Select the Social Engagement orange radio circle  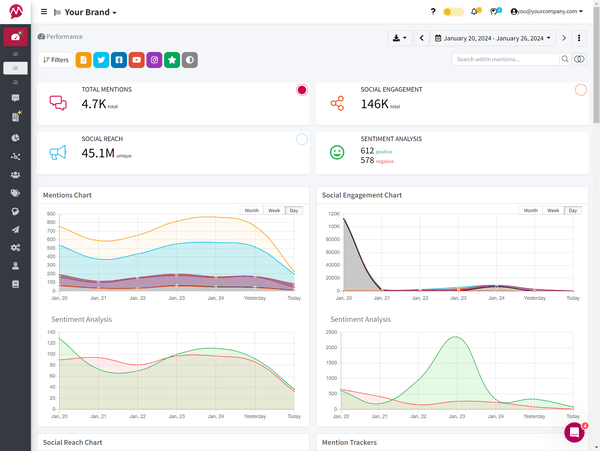pyautogui.click(x=581, y=90)
